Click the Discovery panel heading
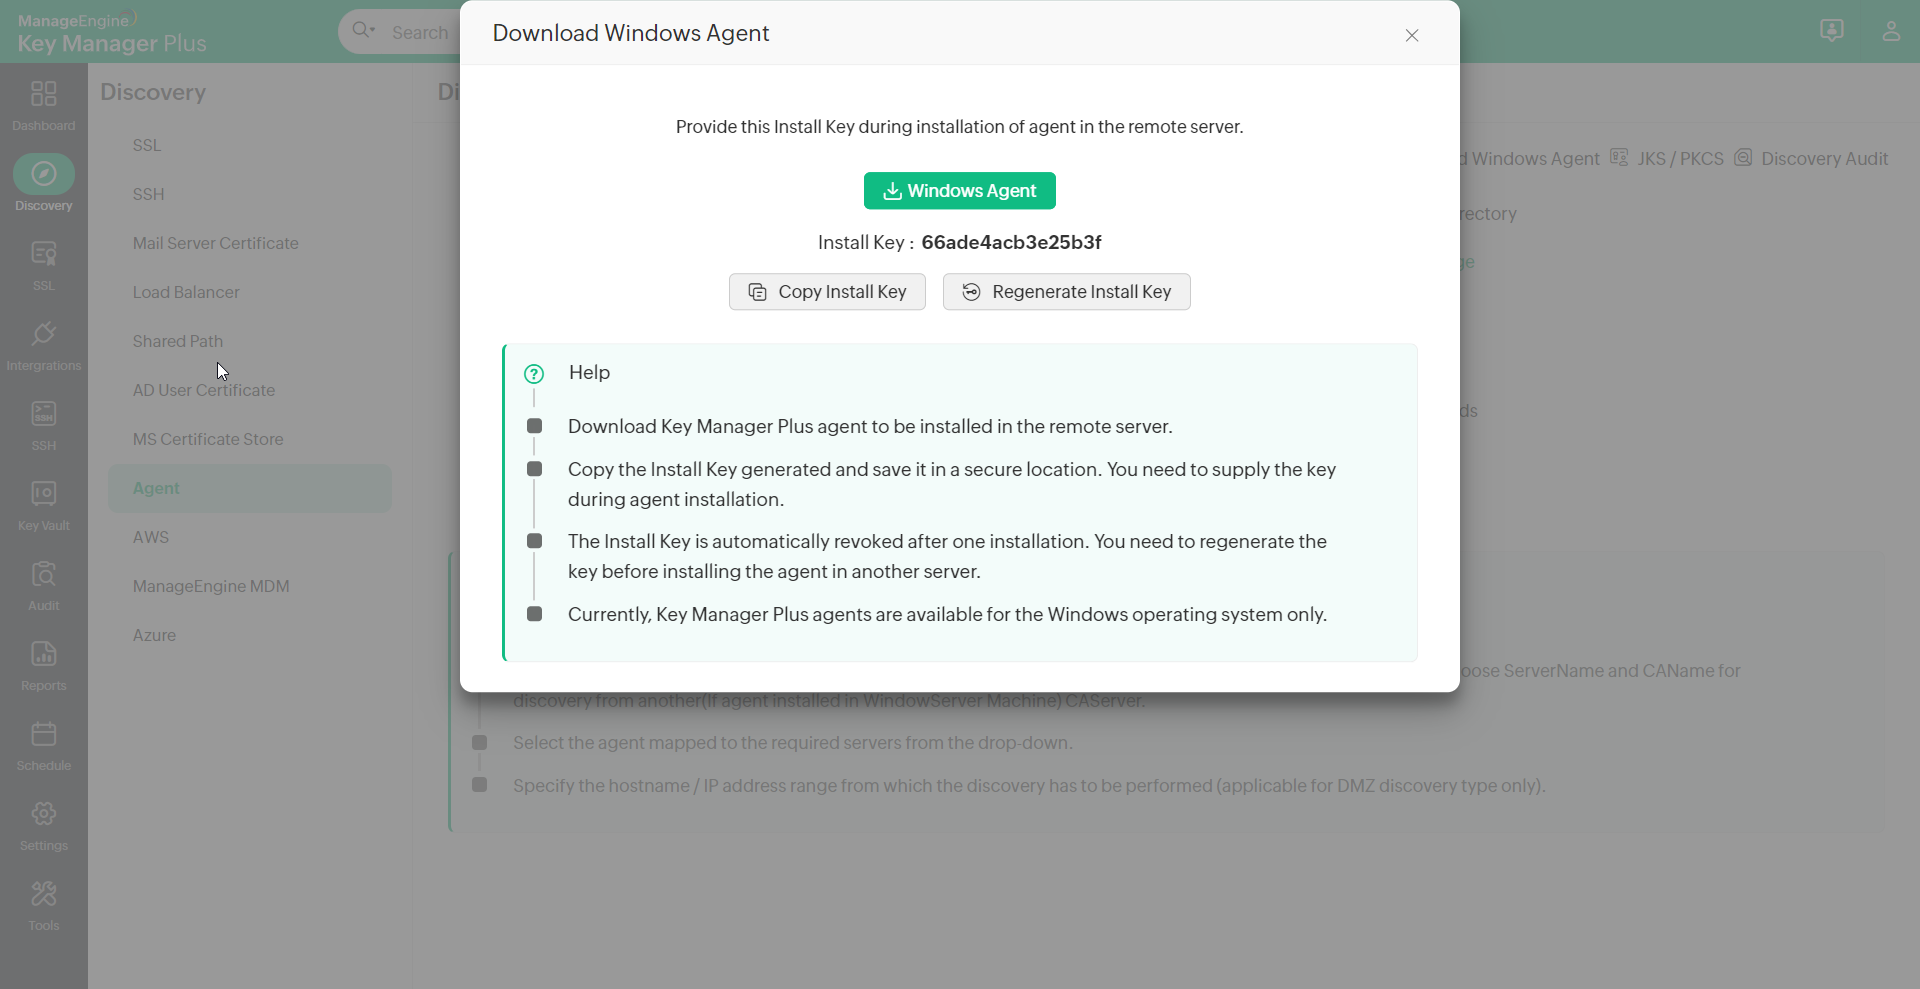Viewport: 1920px width, 989px height. coord(153,92)
